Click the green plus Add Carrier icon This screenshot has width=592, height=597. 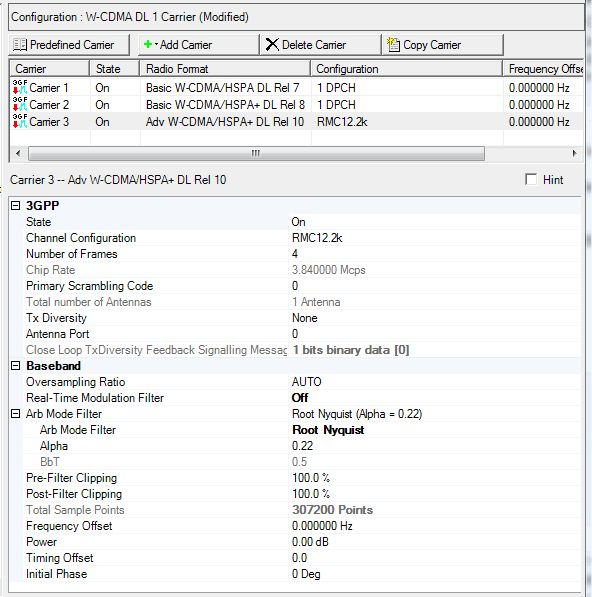pyautogui.click(x=148, y=45)
